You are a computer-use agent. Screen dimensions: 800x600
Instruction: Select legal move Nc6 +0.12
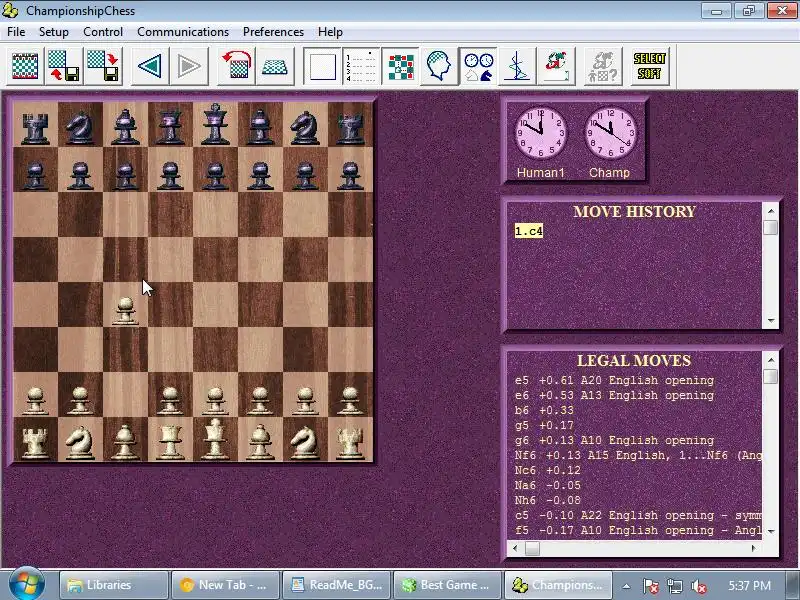tap(547, 470)
